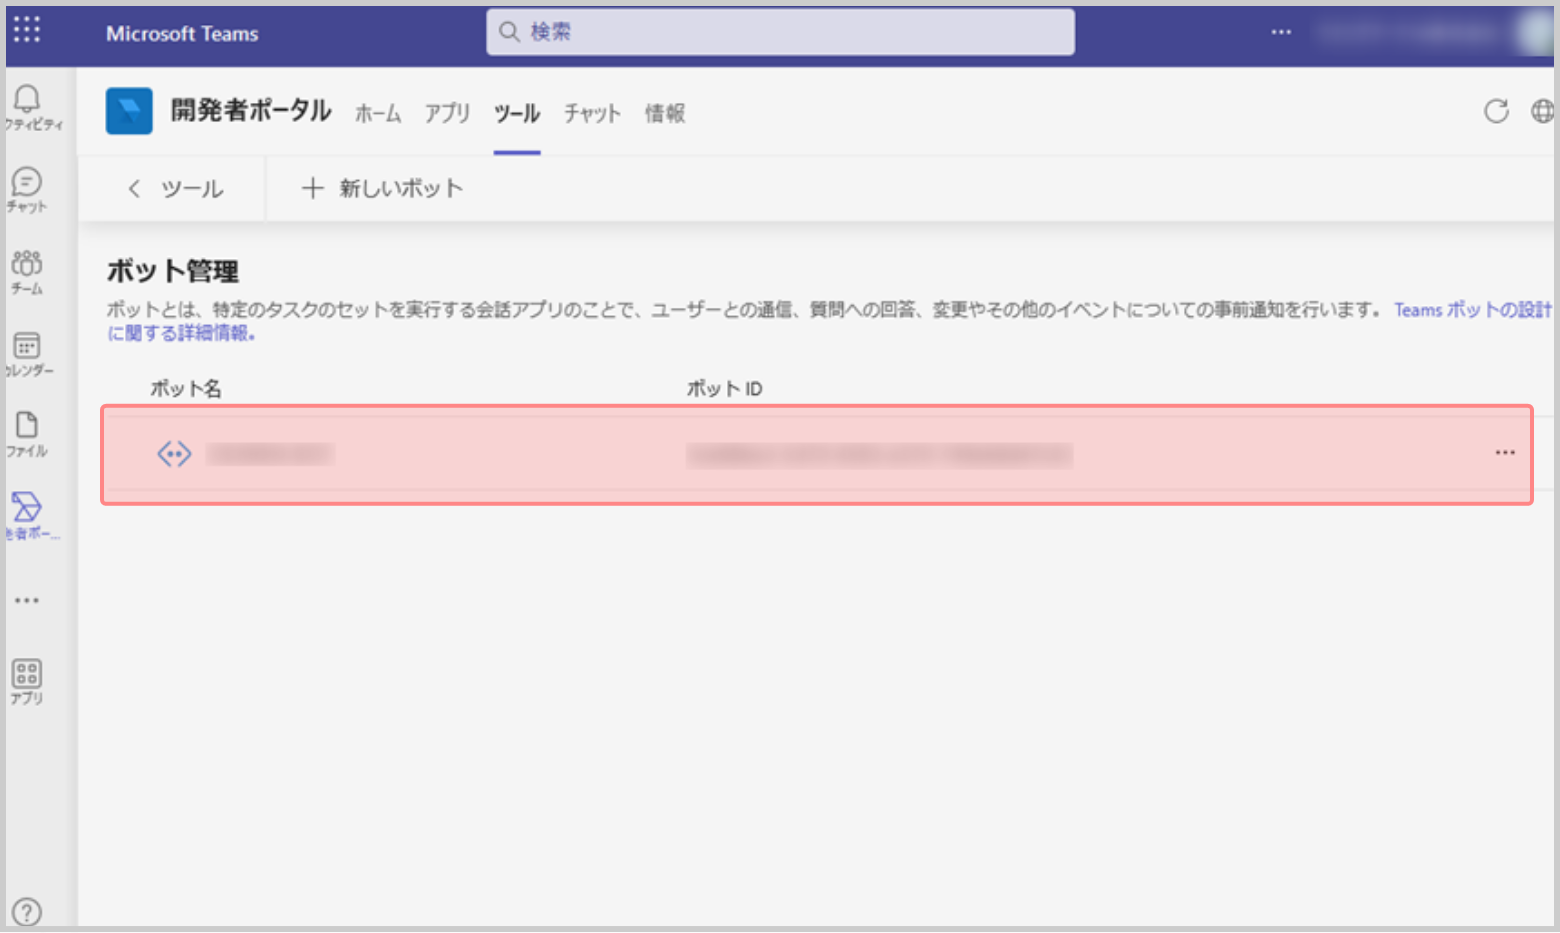Switch to the チャット tab
Viewport: 1560px width, 933px height.
pyautogui.click(x=592, y=113)
